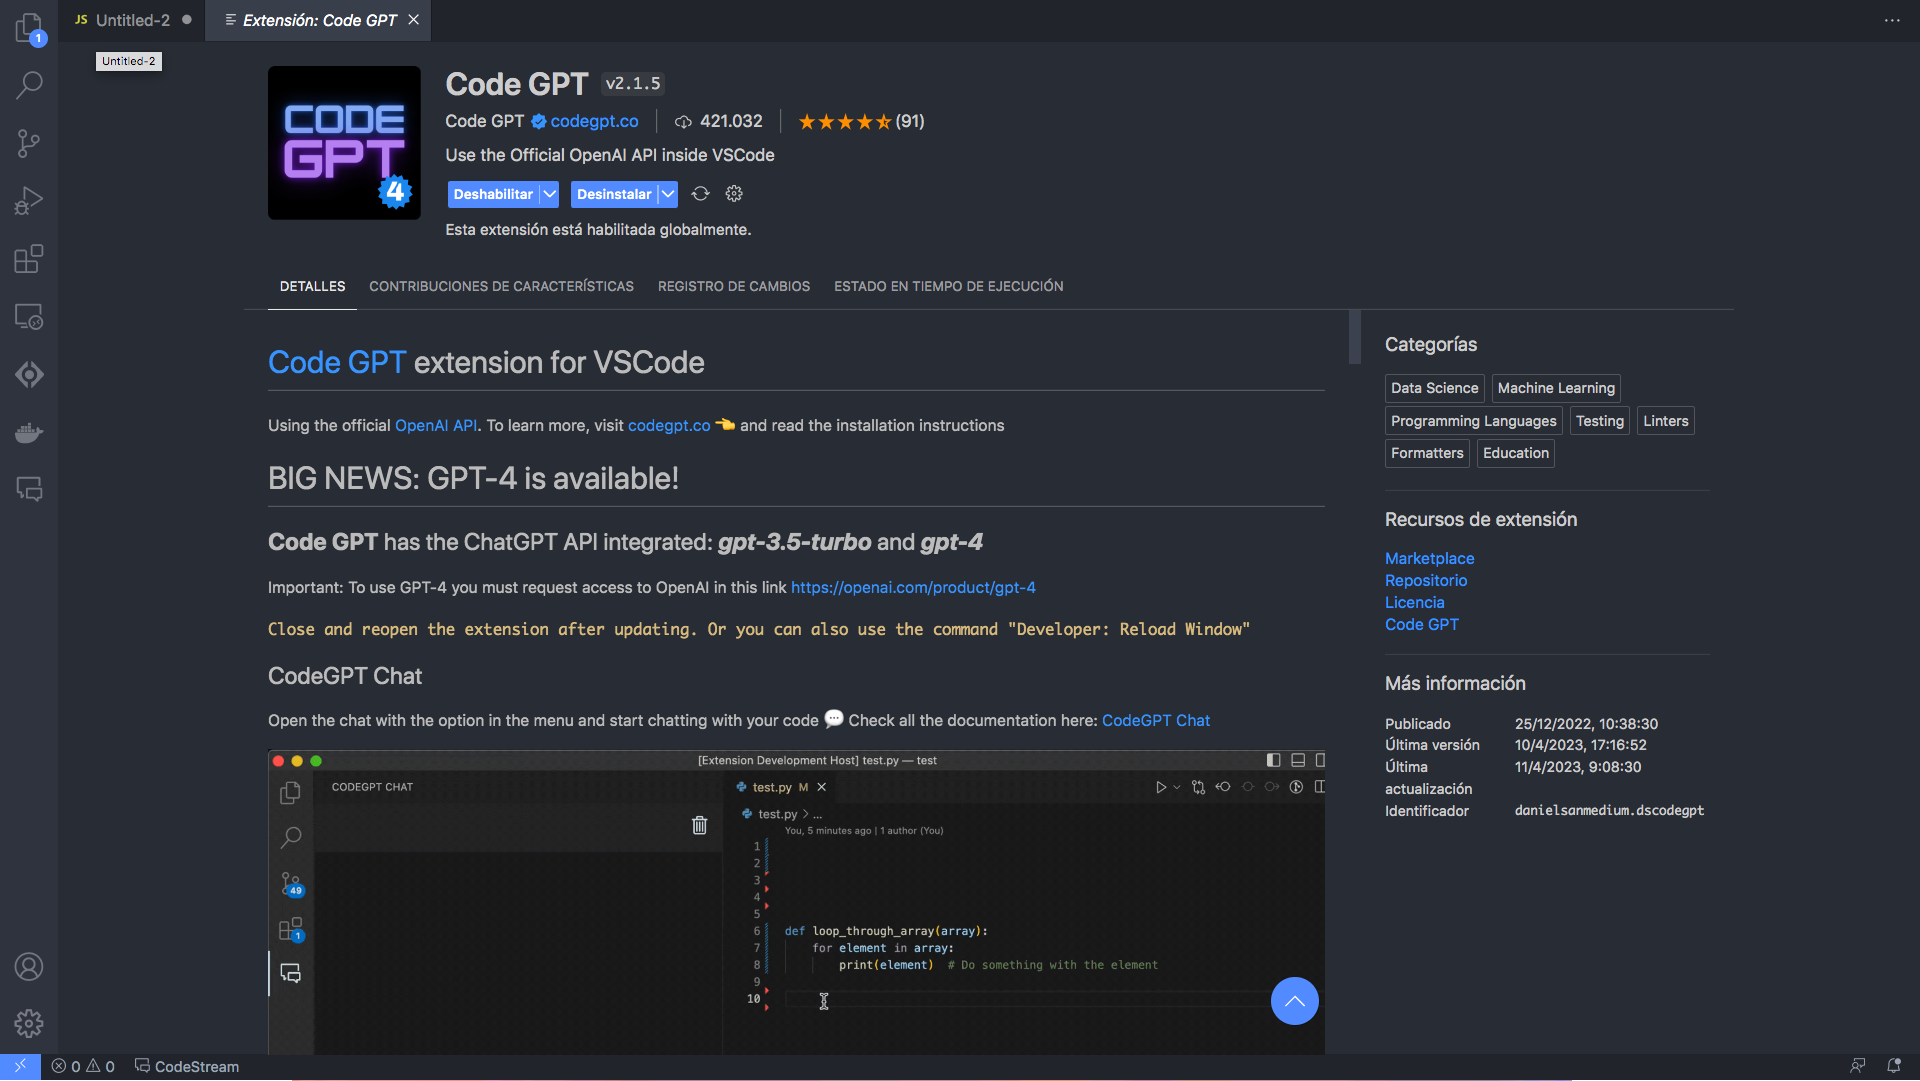Image resolution: width=1920 pixels, height=1081 pixels.
Task: Click the identifier danielsanmedium.dscodegpt
Action: click(1609, 810)
